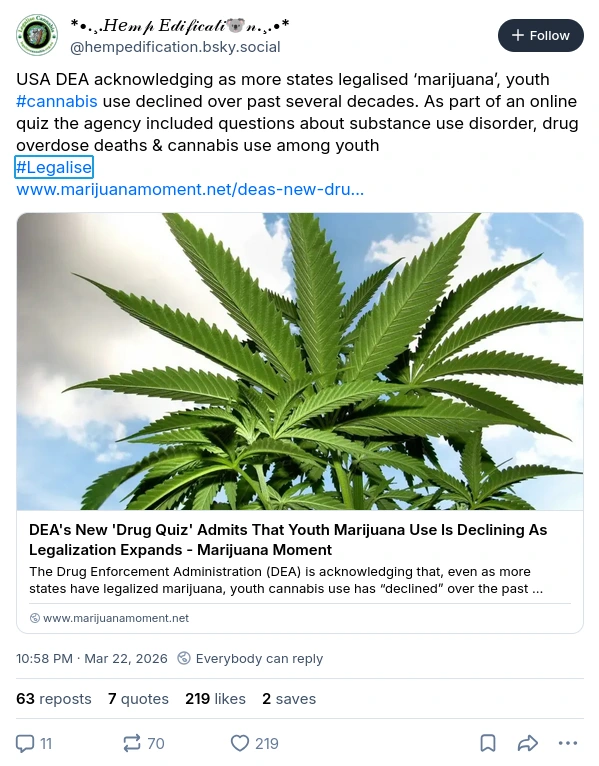The width and height of the screenshot is (599, 766).
Task: Like the post with heart icon
Action: coord(239,744)
